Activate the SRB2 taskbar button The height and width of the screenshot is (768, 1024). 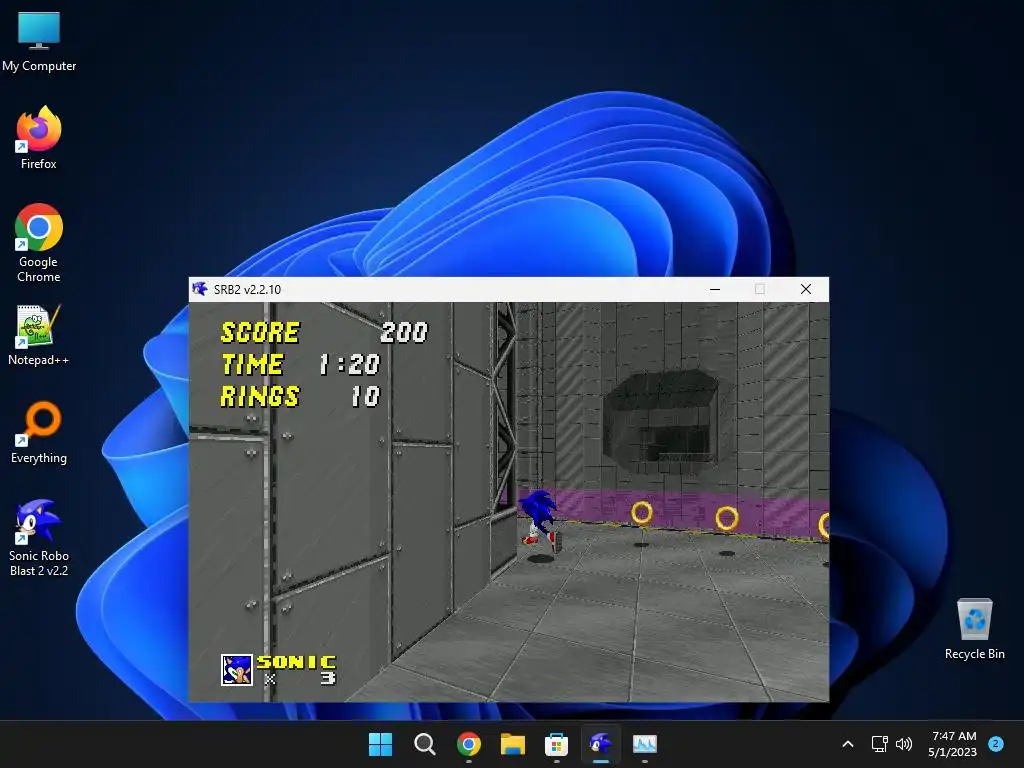pos(601,744)
